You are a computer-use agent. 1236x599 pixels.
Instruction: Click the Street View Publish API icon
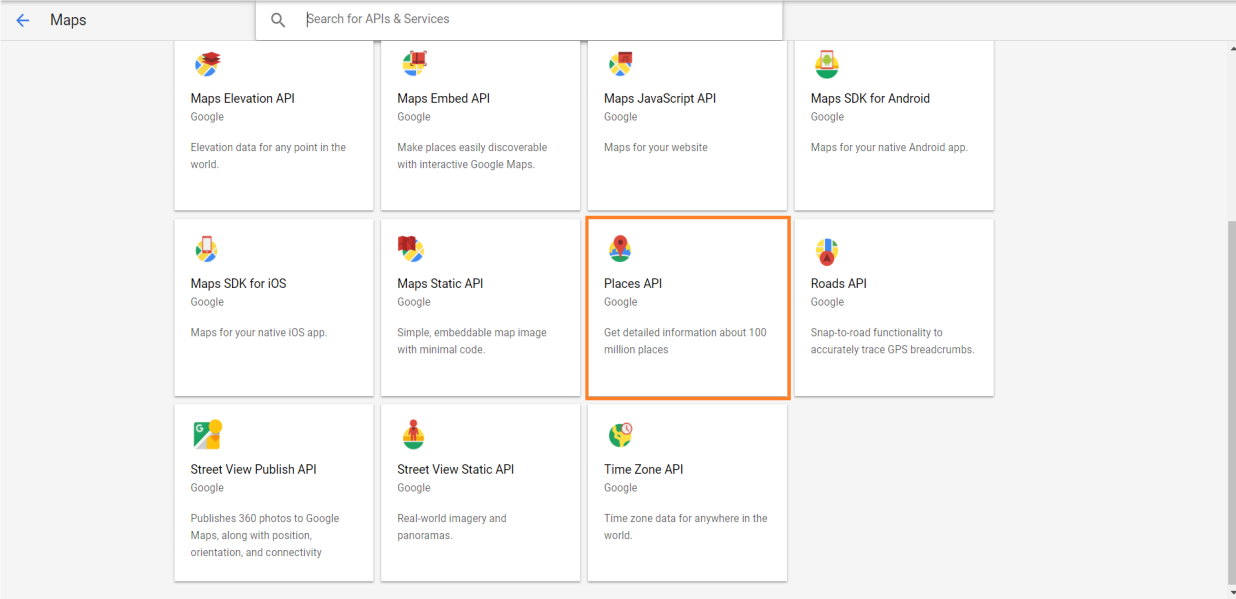208,434
